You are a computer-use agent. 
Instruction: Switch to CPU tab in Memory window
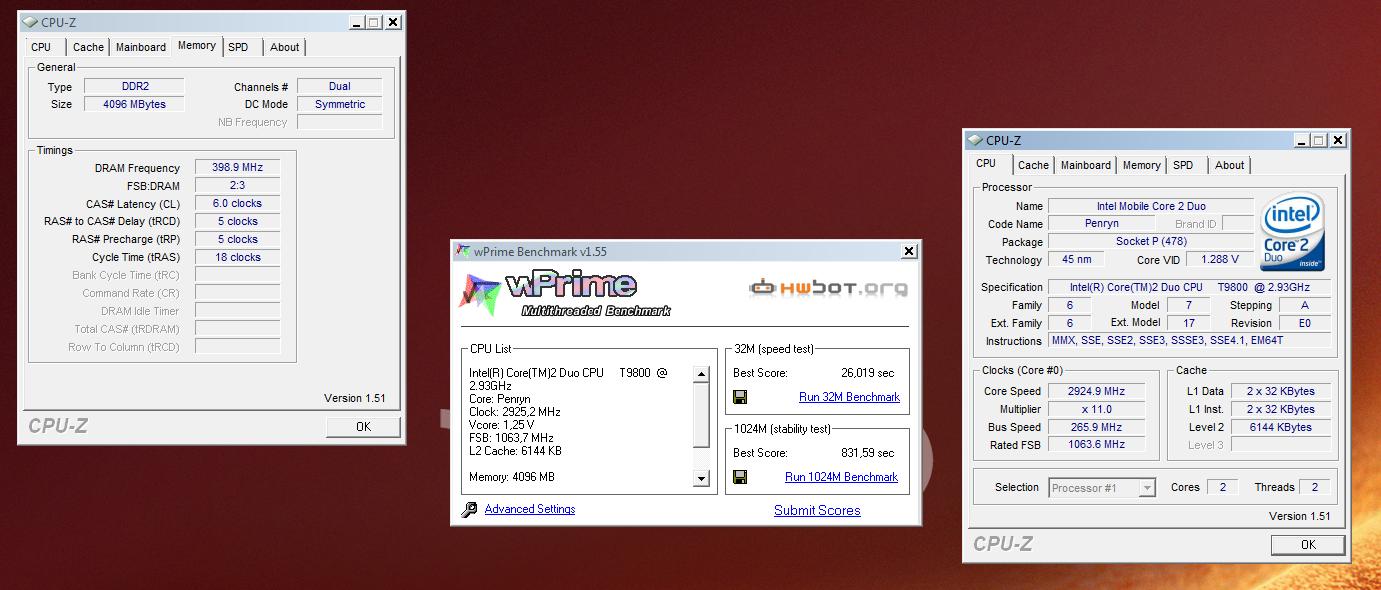click(x=41, y=47)
